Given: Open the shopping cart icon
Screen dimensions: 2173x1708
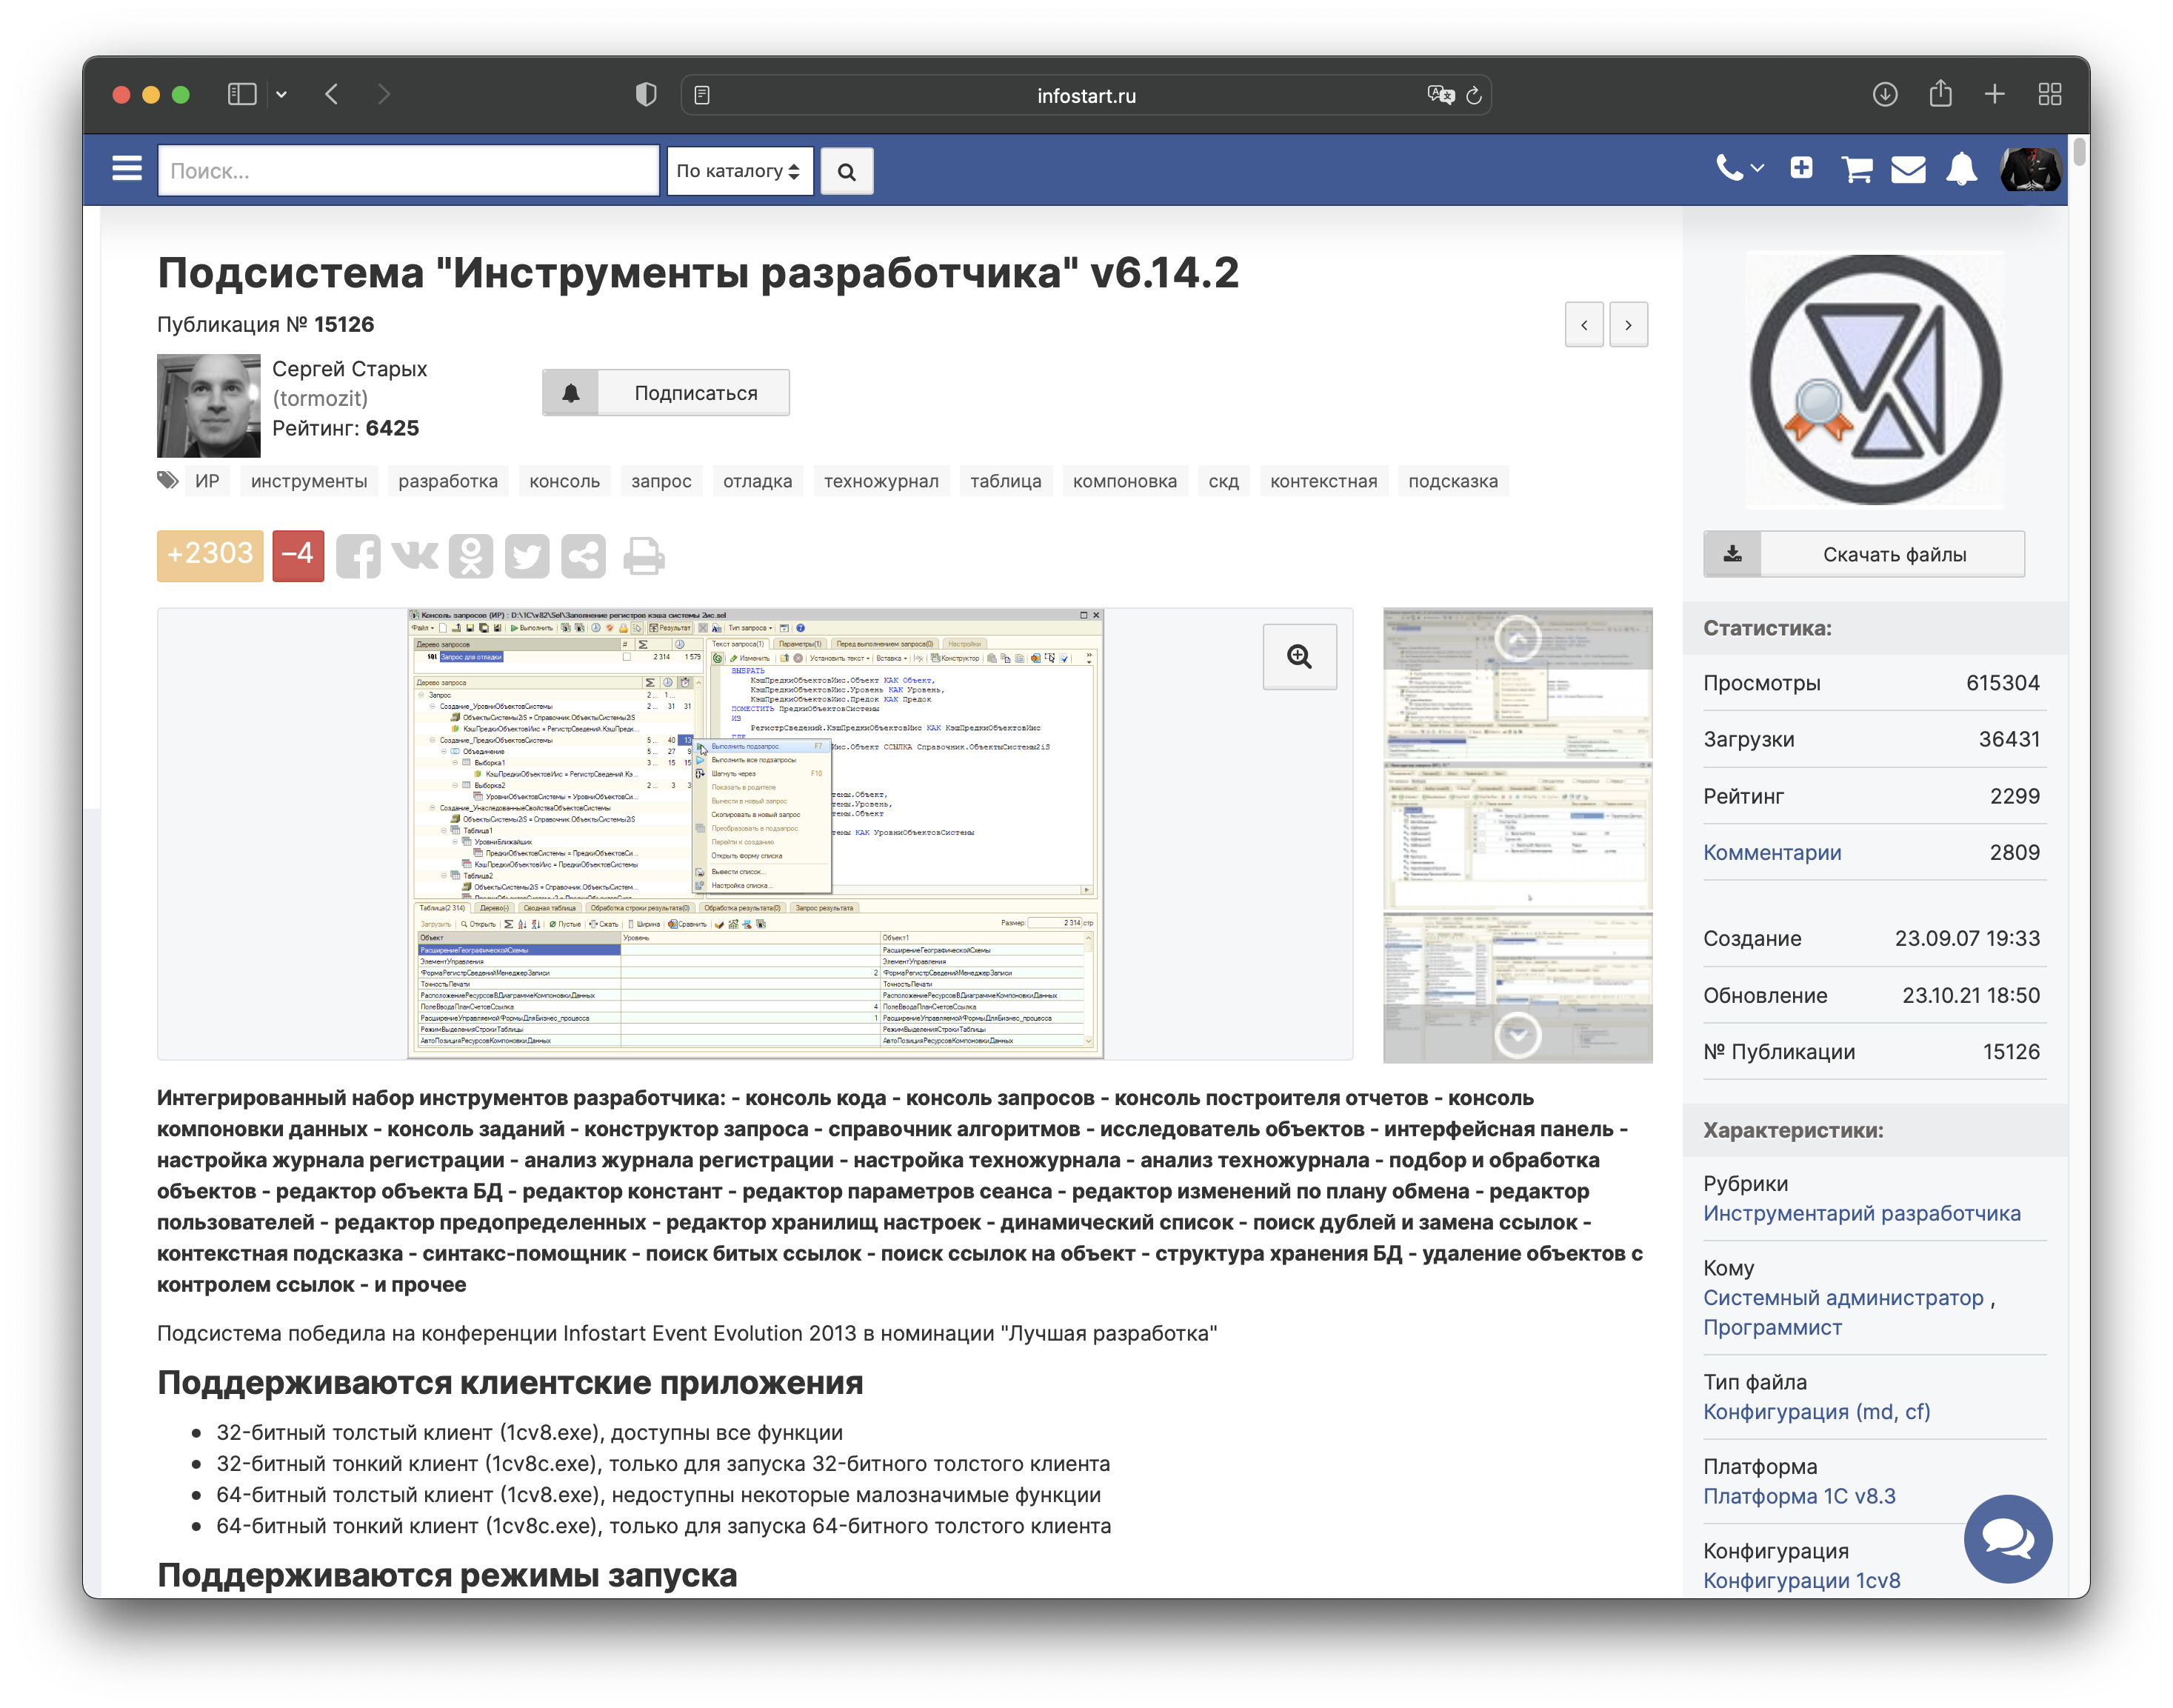Looking at the screenshot, I should [x=1857, y=169].
